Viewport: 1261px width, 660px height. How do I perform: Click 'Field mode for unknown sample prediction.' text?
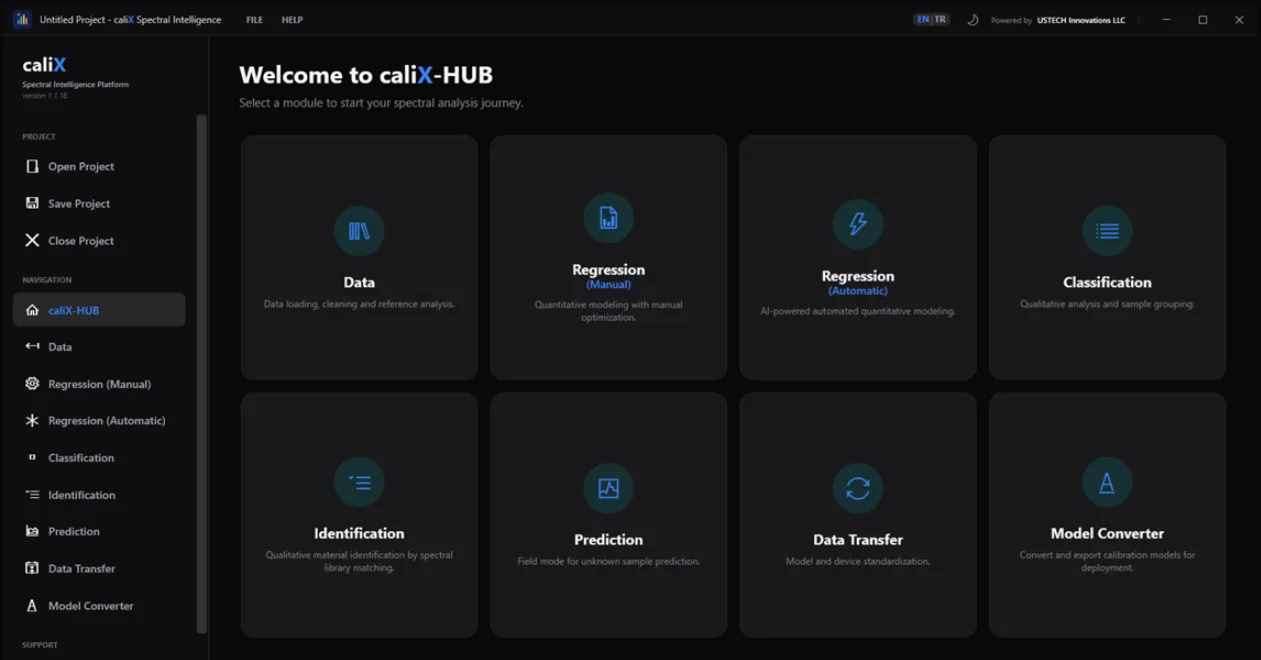[x=608, y=562]
